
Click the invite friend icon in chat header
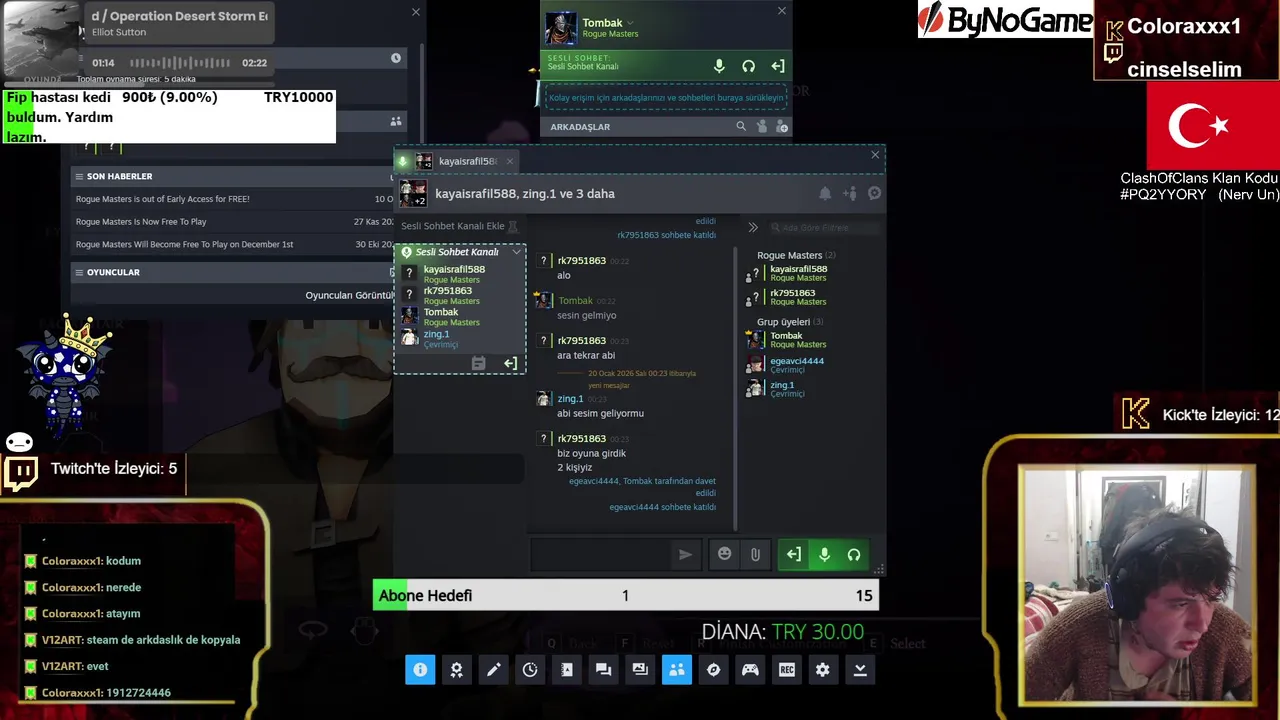coord(850,194)
